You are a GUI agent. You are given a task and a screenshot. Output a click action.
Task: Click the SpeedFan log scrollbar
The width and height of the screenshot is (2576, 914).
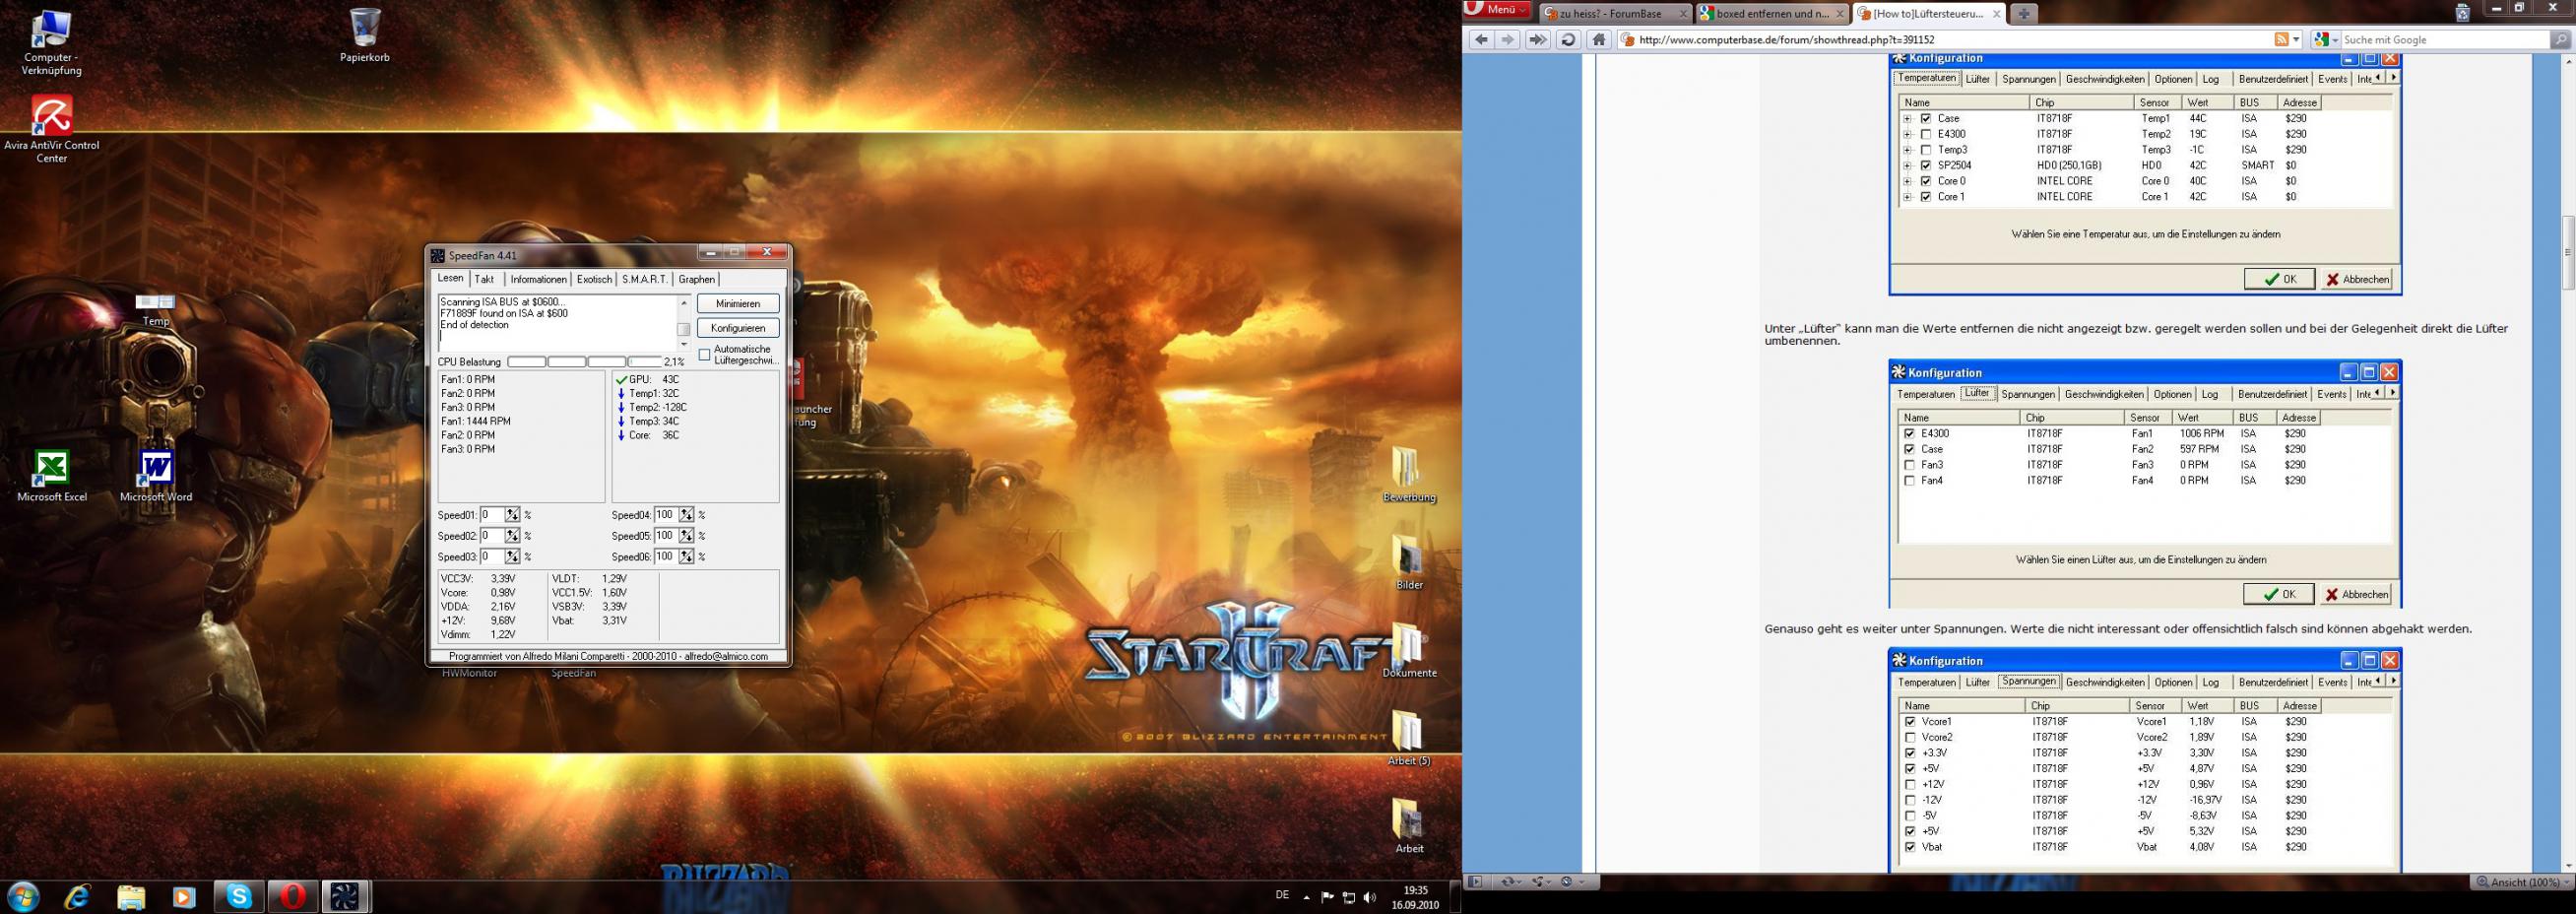click(684, 321)
